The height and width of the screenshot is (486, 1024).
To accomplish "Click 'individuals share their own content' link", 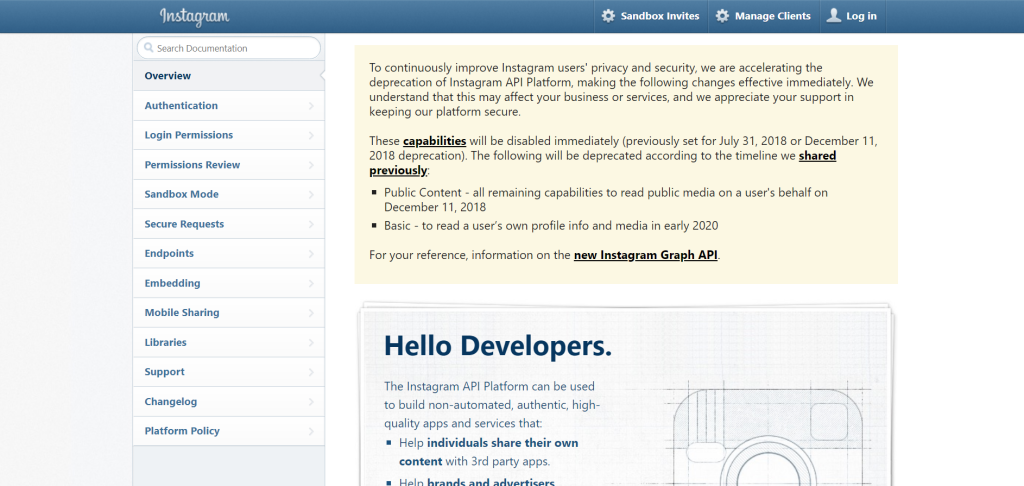I will pyautogui.click(x=502, y=443).
